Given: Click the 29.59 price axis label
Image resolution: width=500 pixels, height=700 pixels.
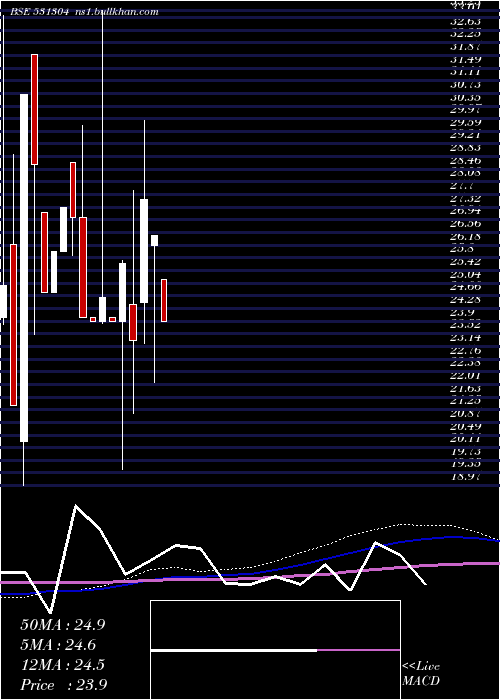Looking at the screenshot, I should [x=465, y=122].
